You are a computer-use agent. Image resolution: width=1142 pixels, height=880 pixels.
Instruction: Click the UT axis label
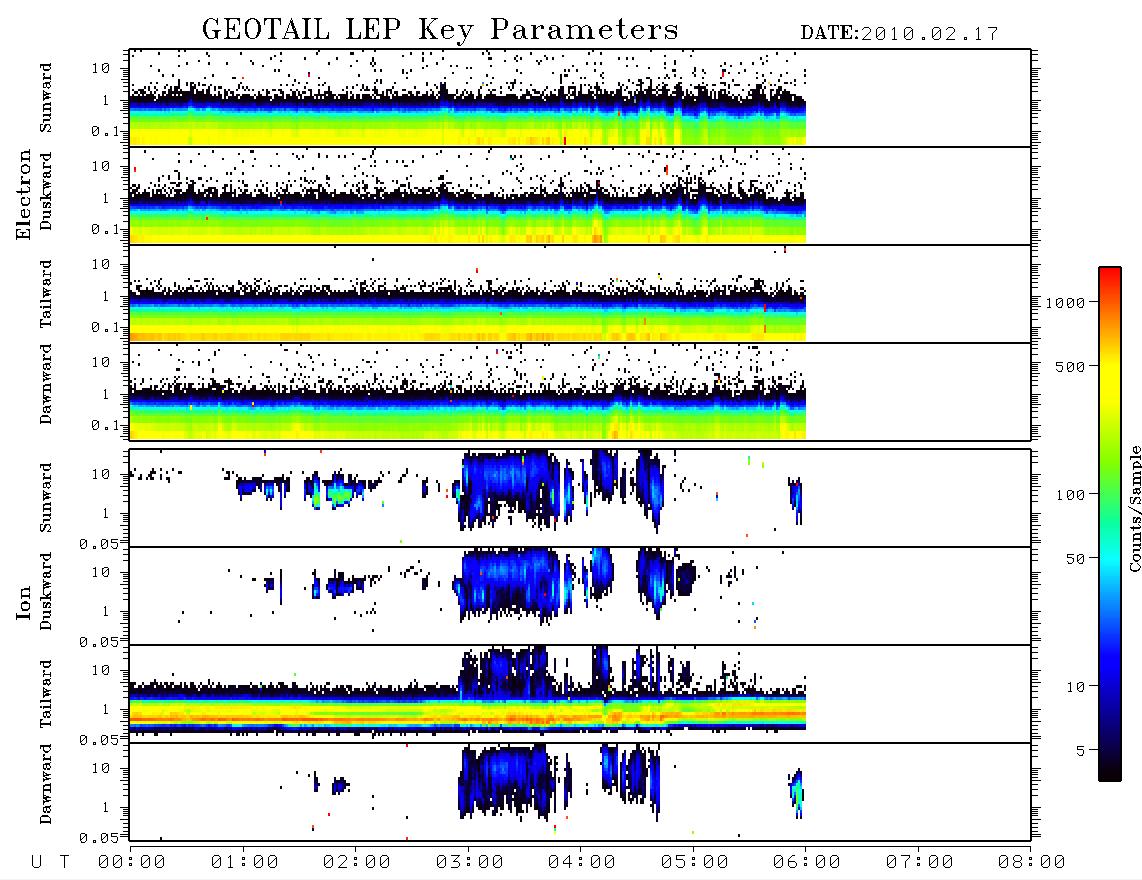(50, 862)
